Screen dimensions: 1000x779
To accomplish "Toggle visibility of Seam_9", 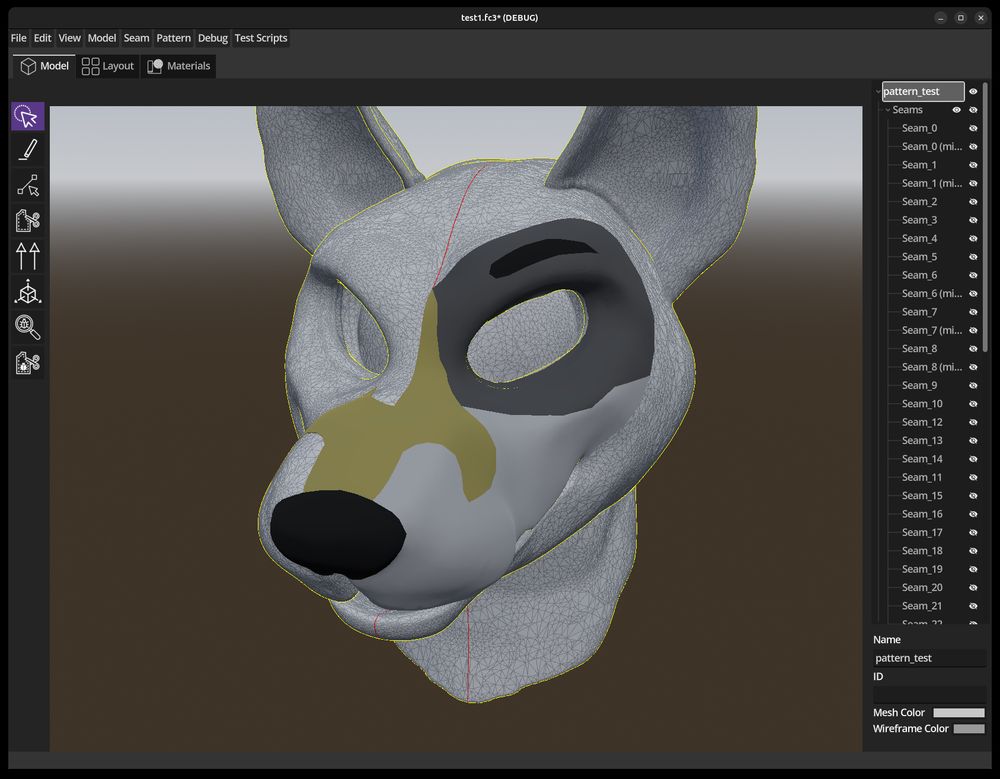I will pos(973,385).
